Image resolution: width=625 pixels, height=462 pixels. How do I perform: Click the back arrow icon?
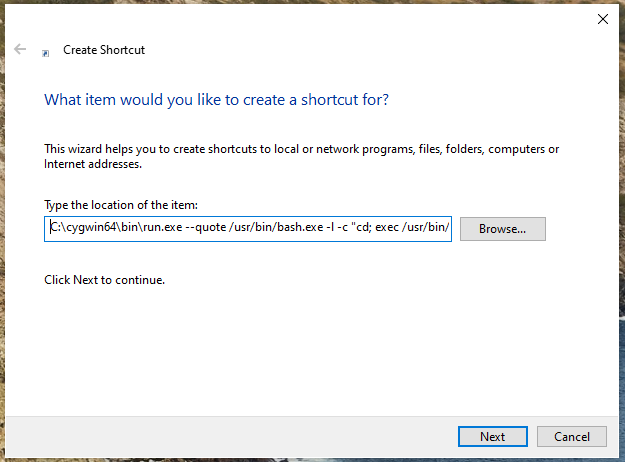click(20, 49)
